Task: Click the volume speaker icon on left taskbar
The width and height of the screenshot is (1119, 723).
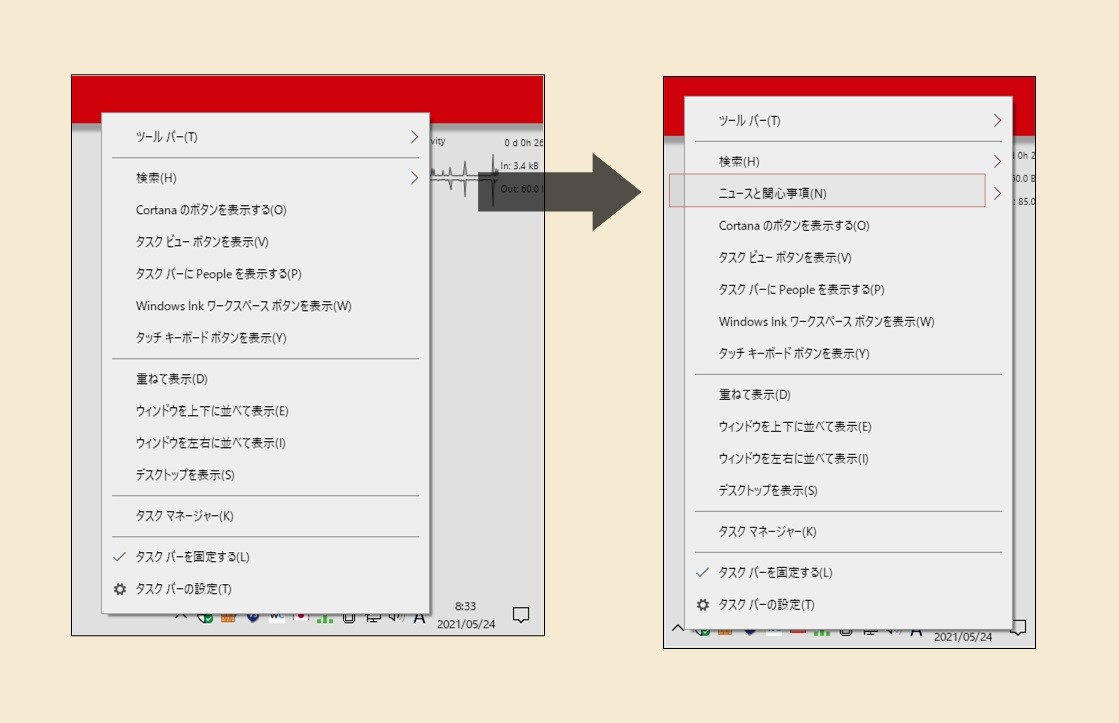Action: 397,618
